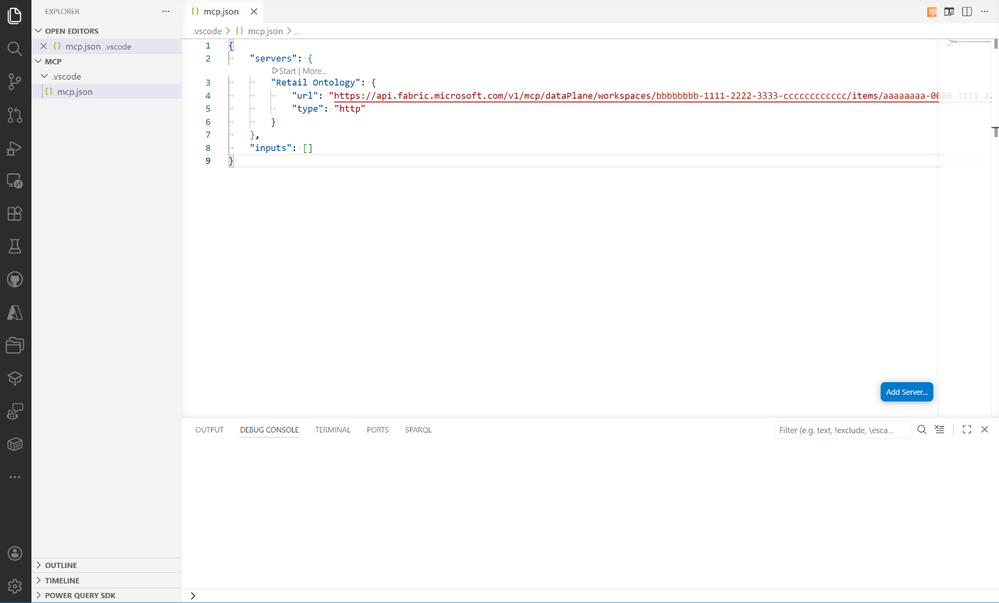Open the Azure view
The height and width of the screenshot is (603, 999).
click(x=15, y=312)
